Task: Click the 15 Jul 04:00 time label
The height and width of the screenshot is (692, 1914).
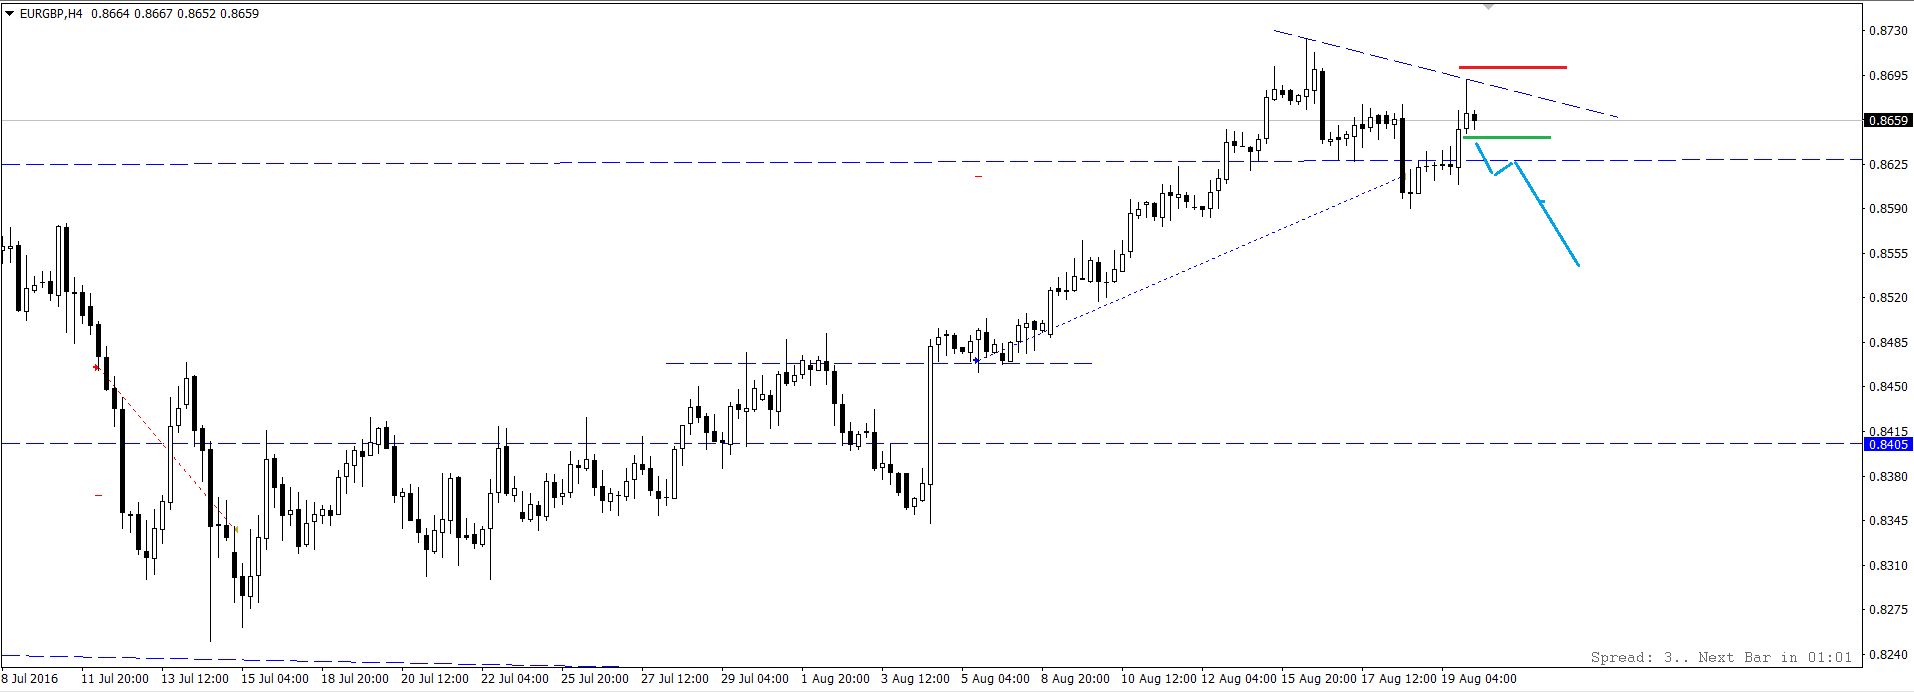Action: tap(275, 679)
